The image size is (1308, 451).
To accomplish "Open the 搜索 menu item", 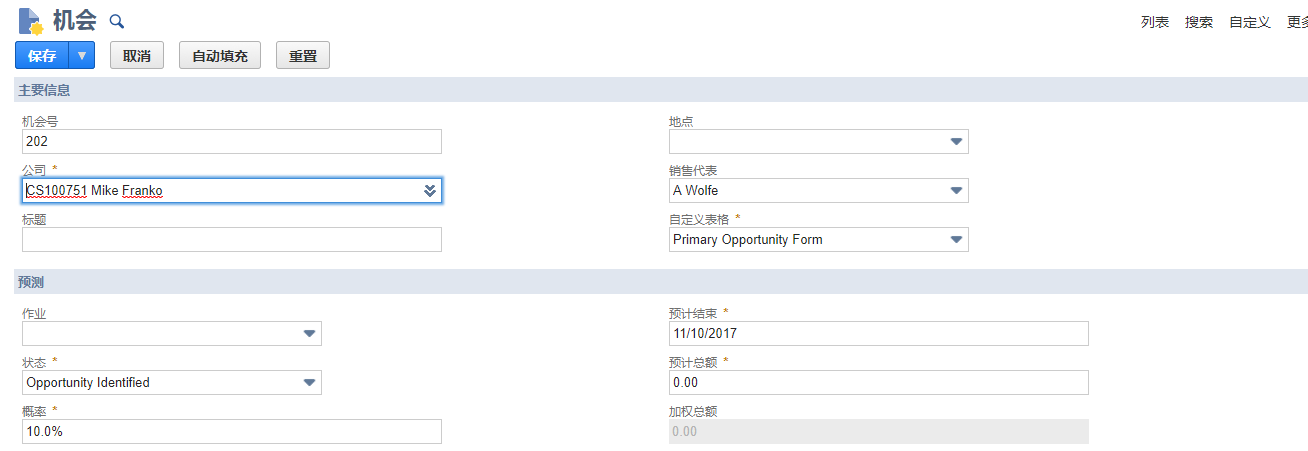I will tap(1198, 22).
